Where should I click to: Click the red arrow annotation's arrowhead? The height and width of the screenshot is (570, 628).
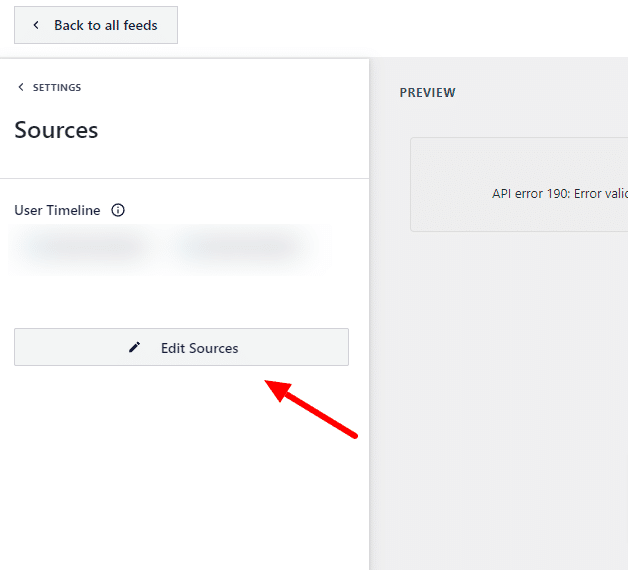[x=274, y=388]
